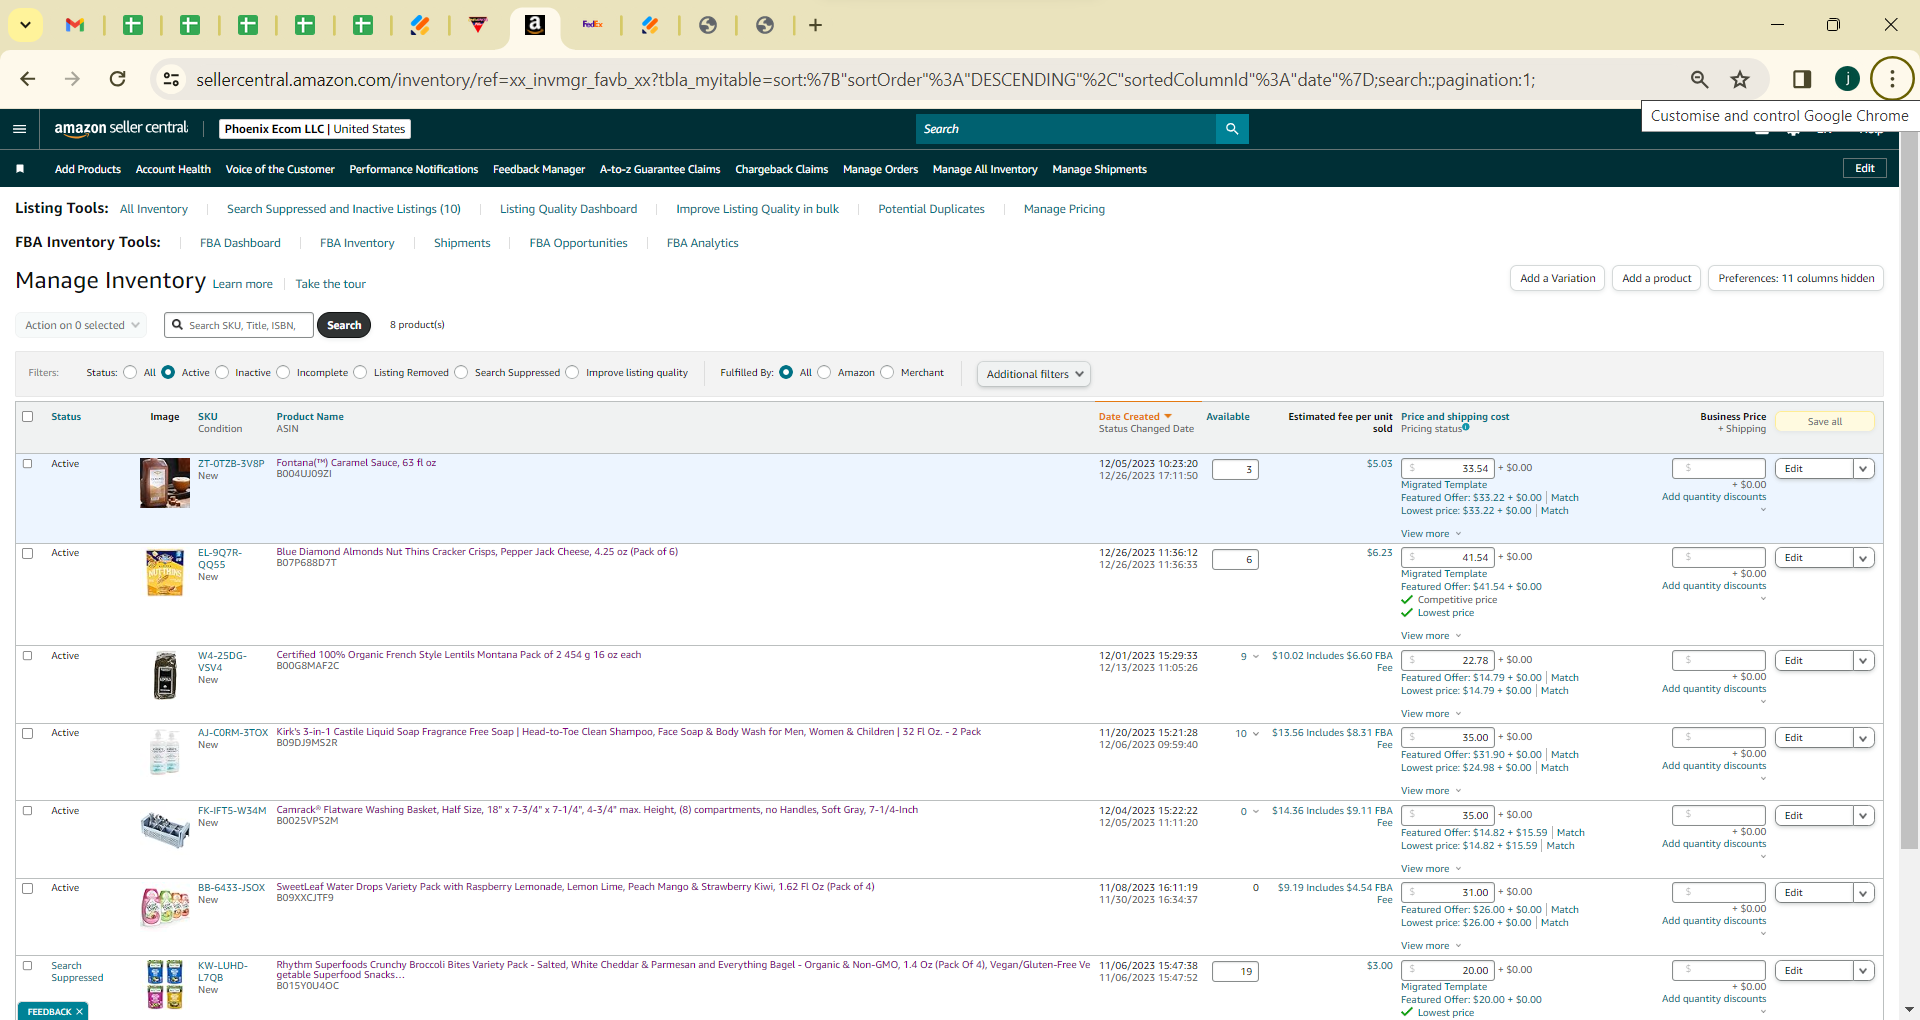
Task: Click the inventory Search button
Action: pos(344,325)
